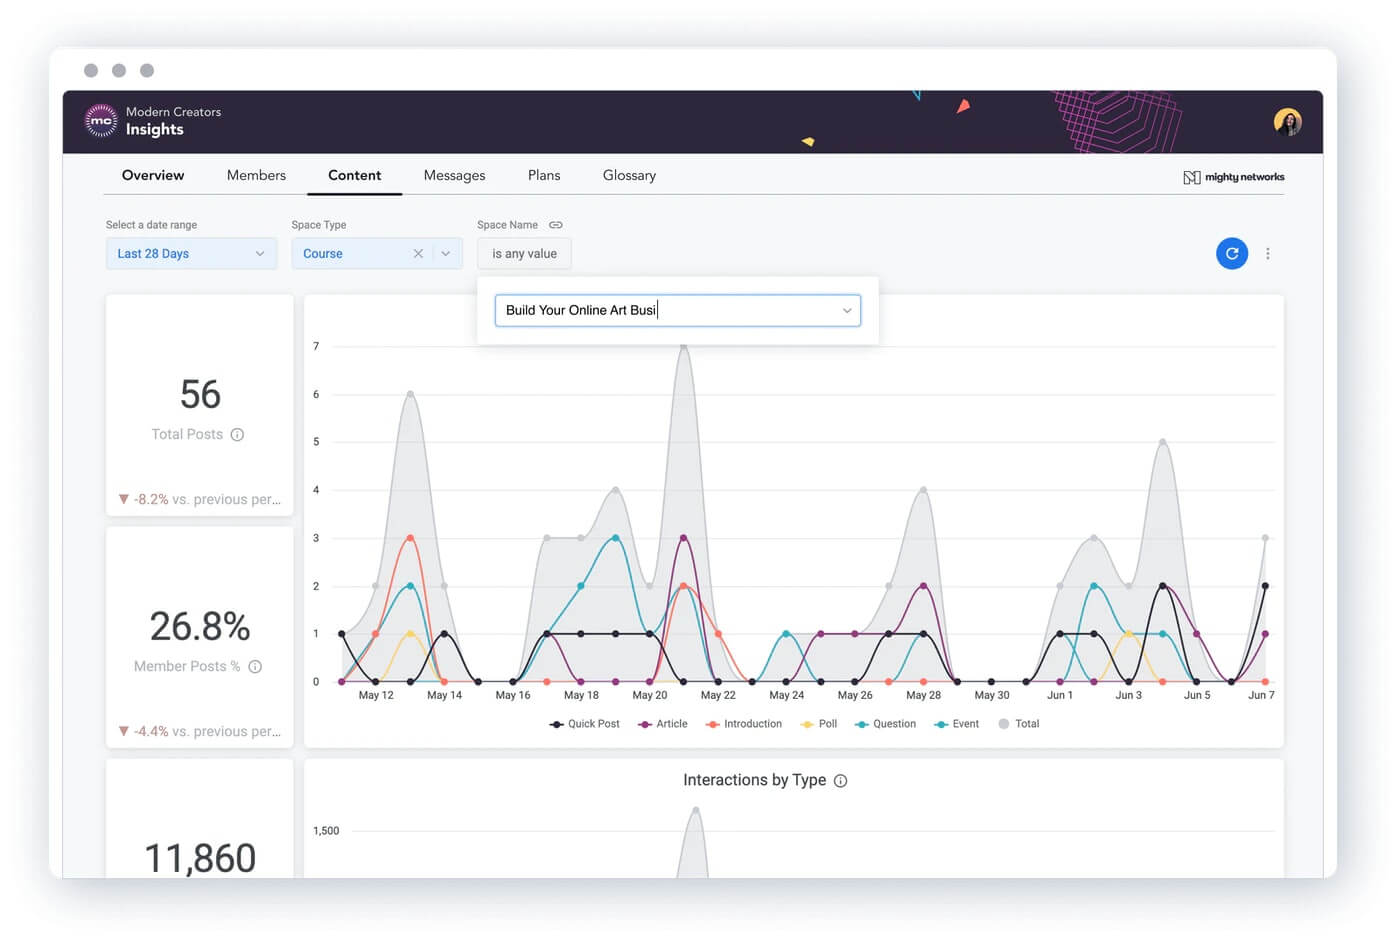1400x942 pixels.
Task: Click the Space Type label
Action: 319,225
